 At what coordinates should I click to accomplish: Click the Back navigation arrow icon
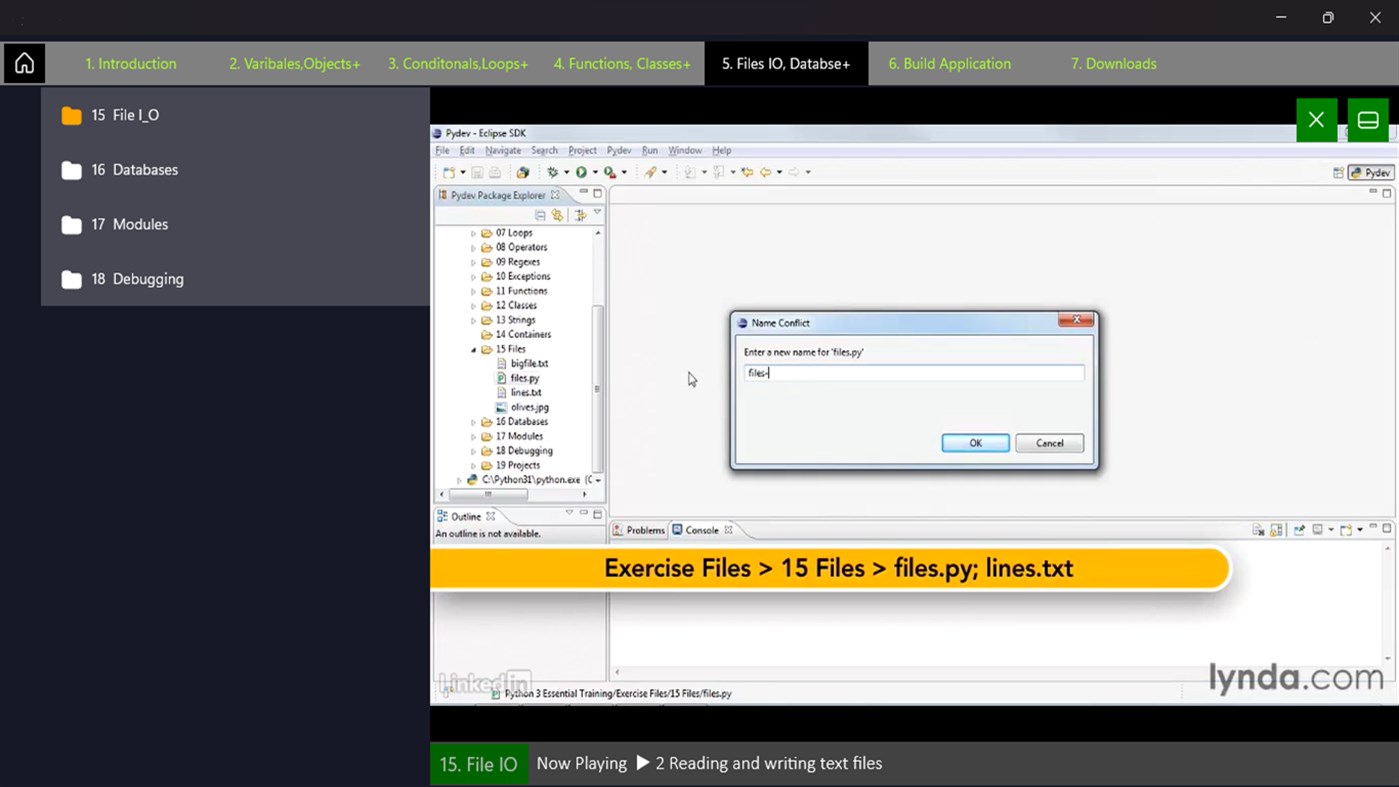coord(765,172)
